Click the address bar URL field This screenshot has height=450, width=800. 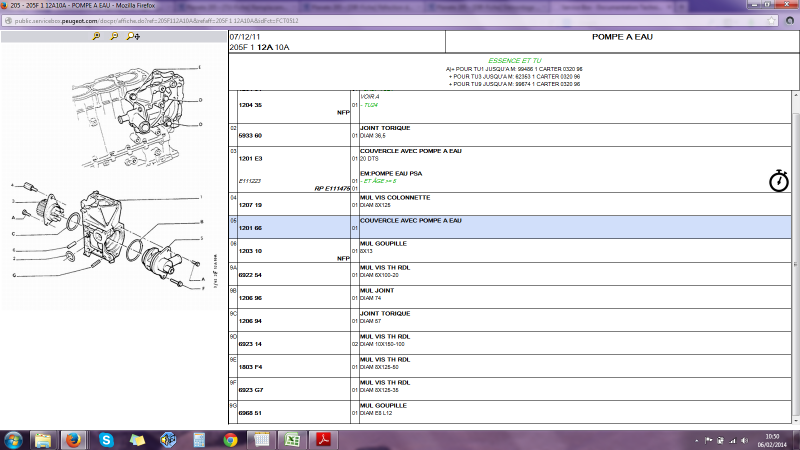[x=388, y=21]
